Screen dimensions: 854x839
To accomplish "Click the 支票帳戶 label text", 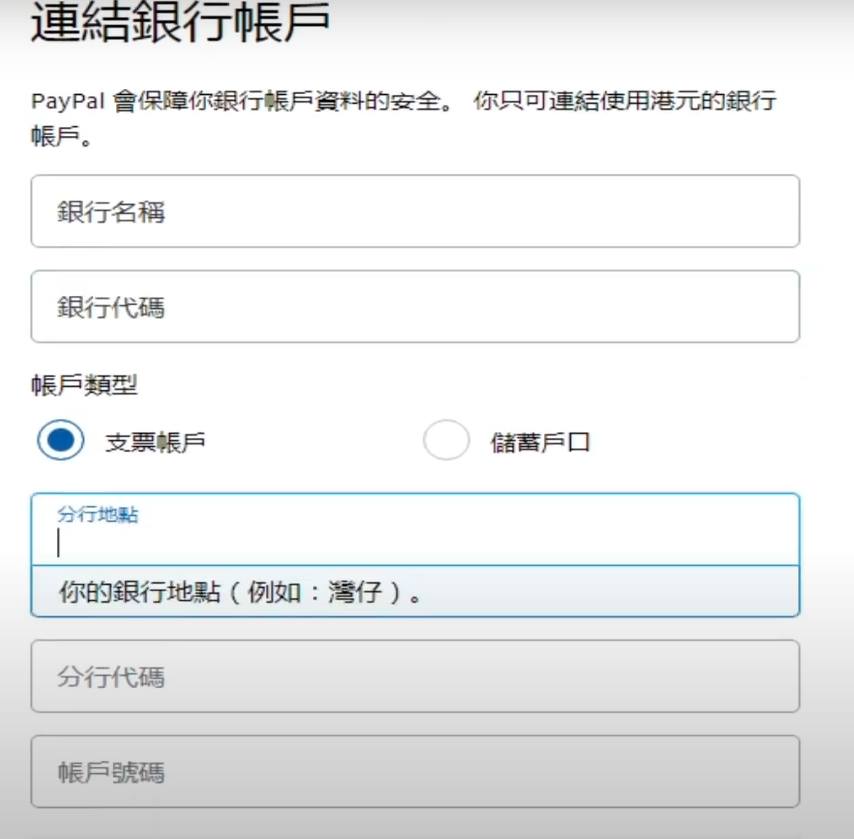I will pyautogui.click(x=155, y=442).
